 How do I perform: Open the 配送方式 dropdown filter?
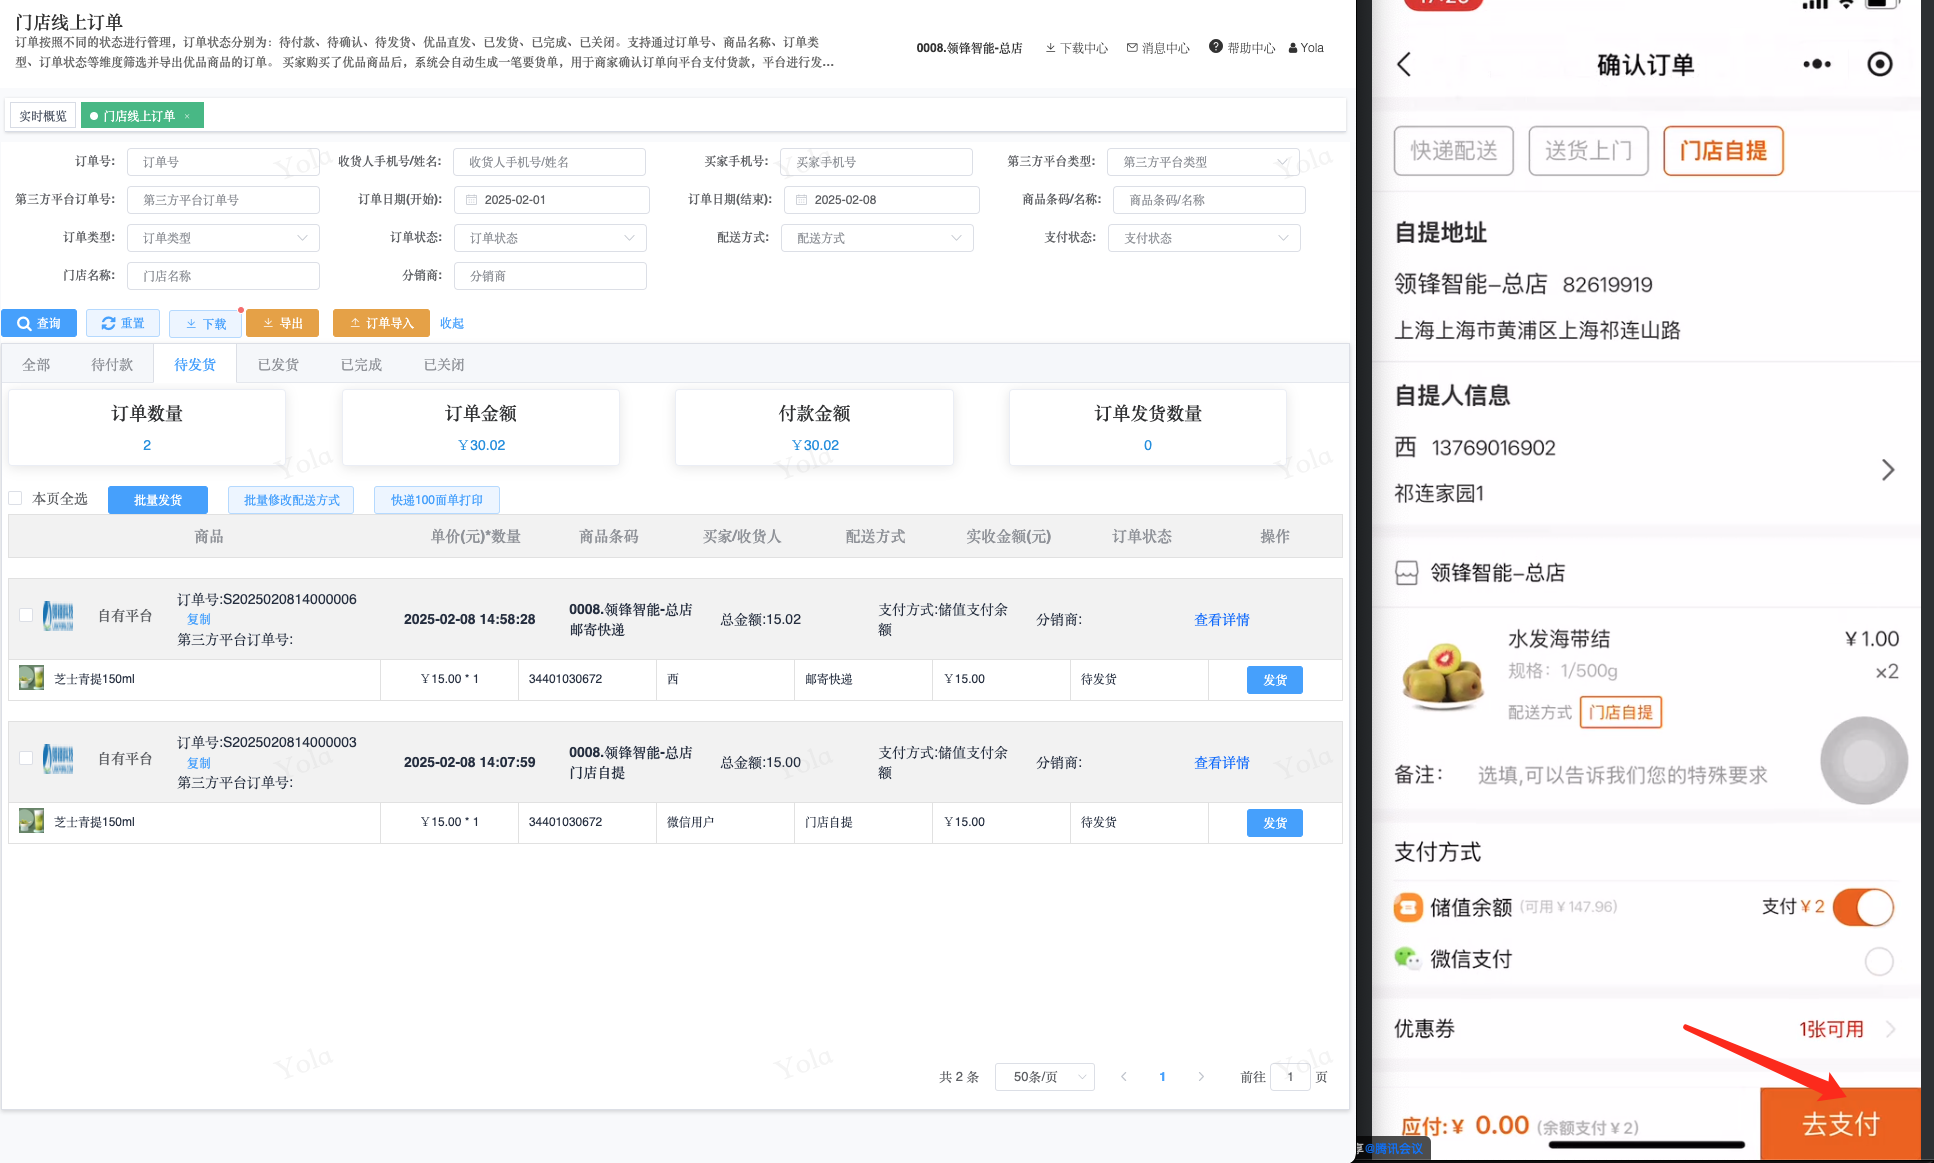(878, 238)
